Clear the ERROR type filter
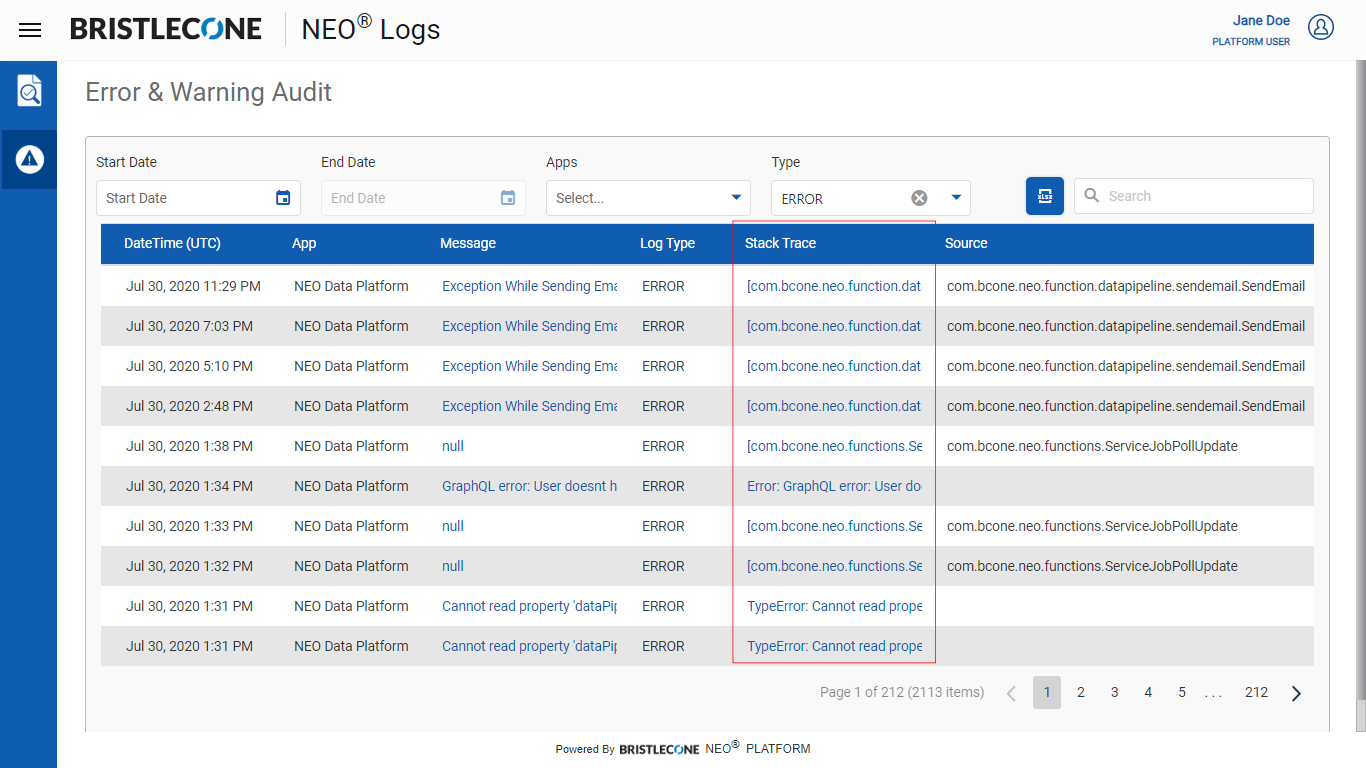The image size is (1366, 768). pyautogui.click(x=919, y=198)
